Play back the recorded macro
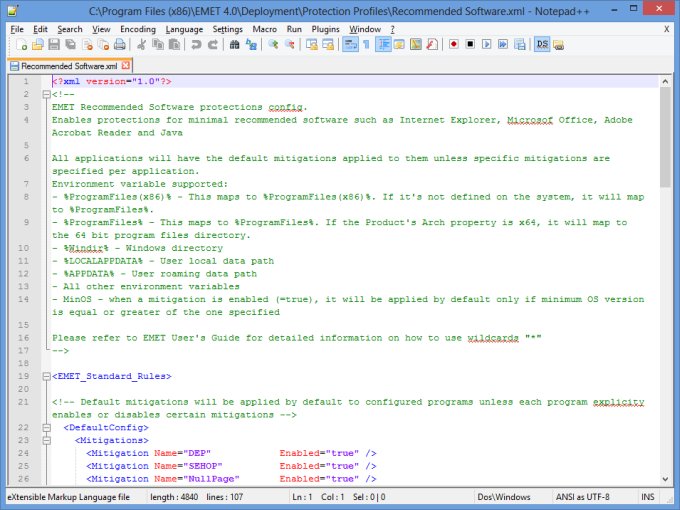The height and width of the screenshot is (510, 680). 487,44
